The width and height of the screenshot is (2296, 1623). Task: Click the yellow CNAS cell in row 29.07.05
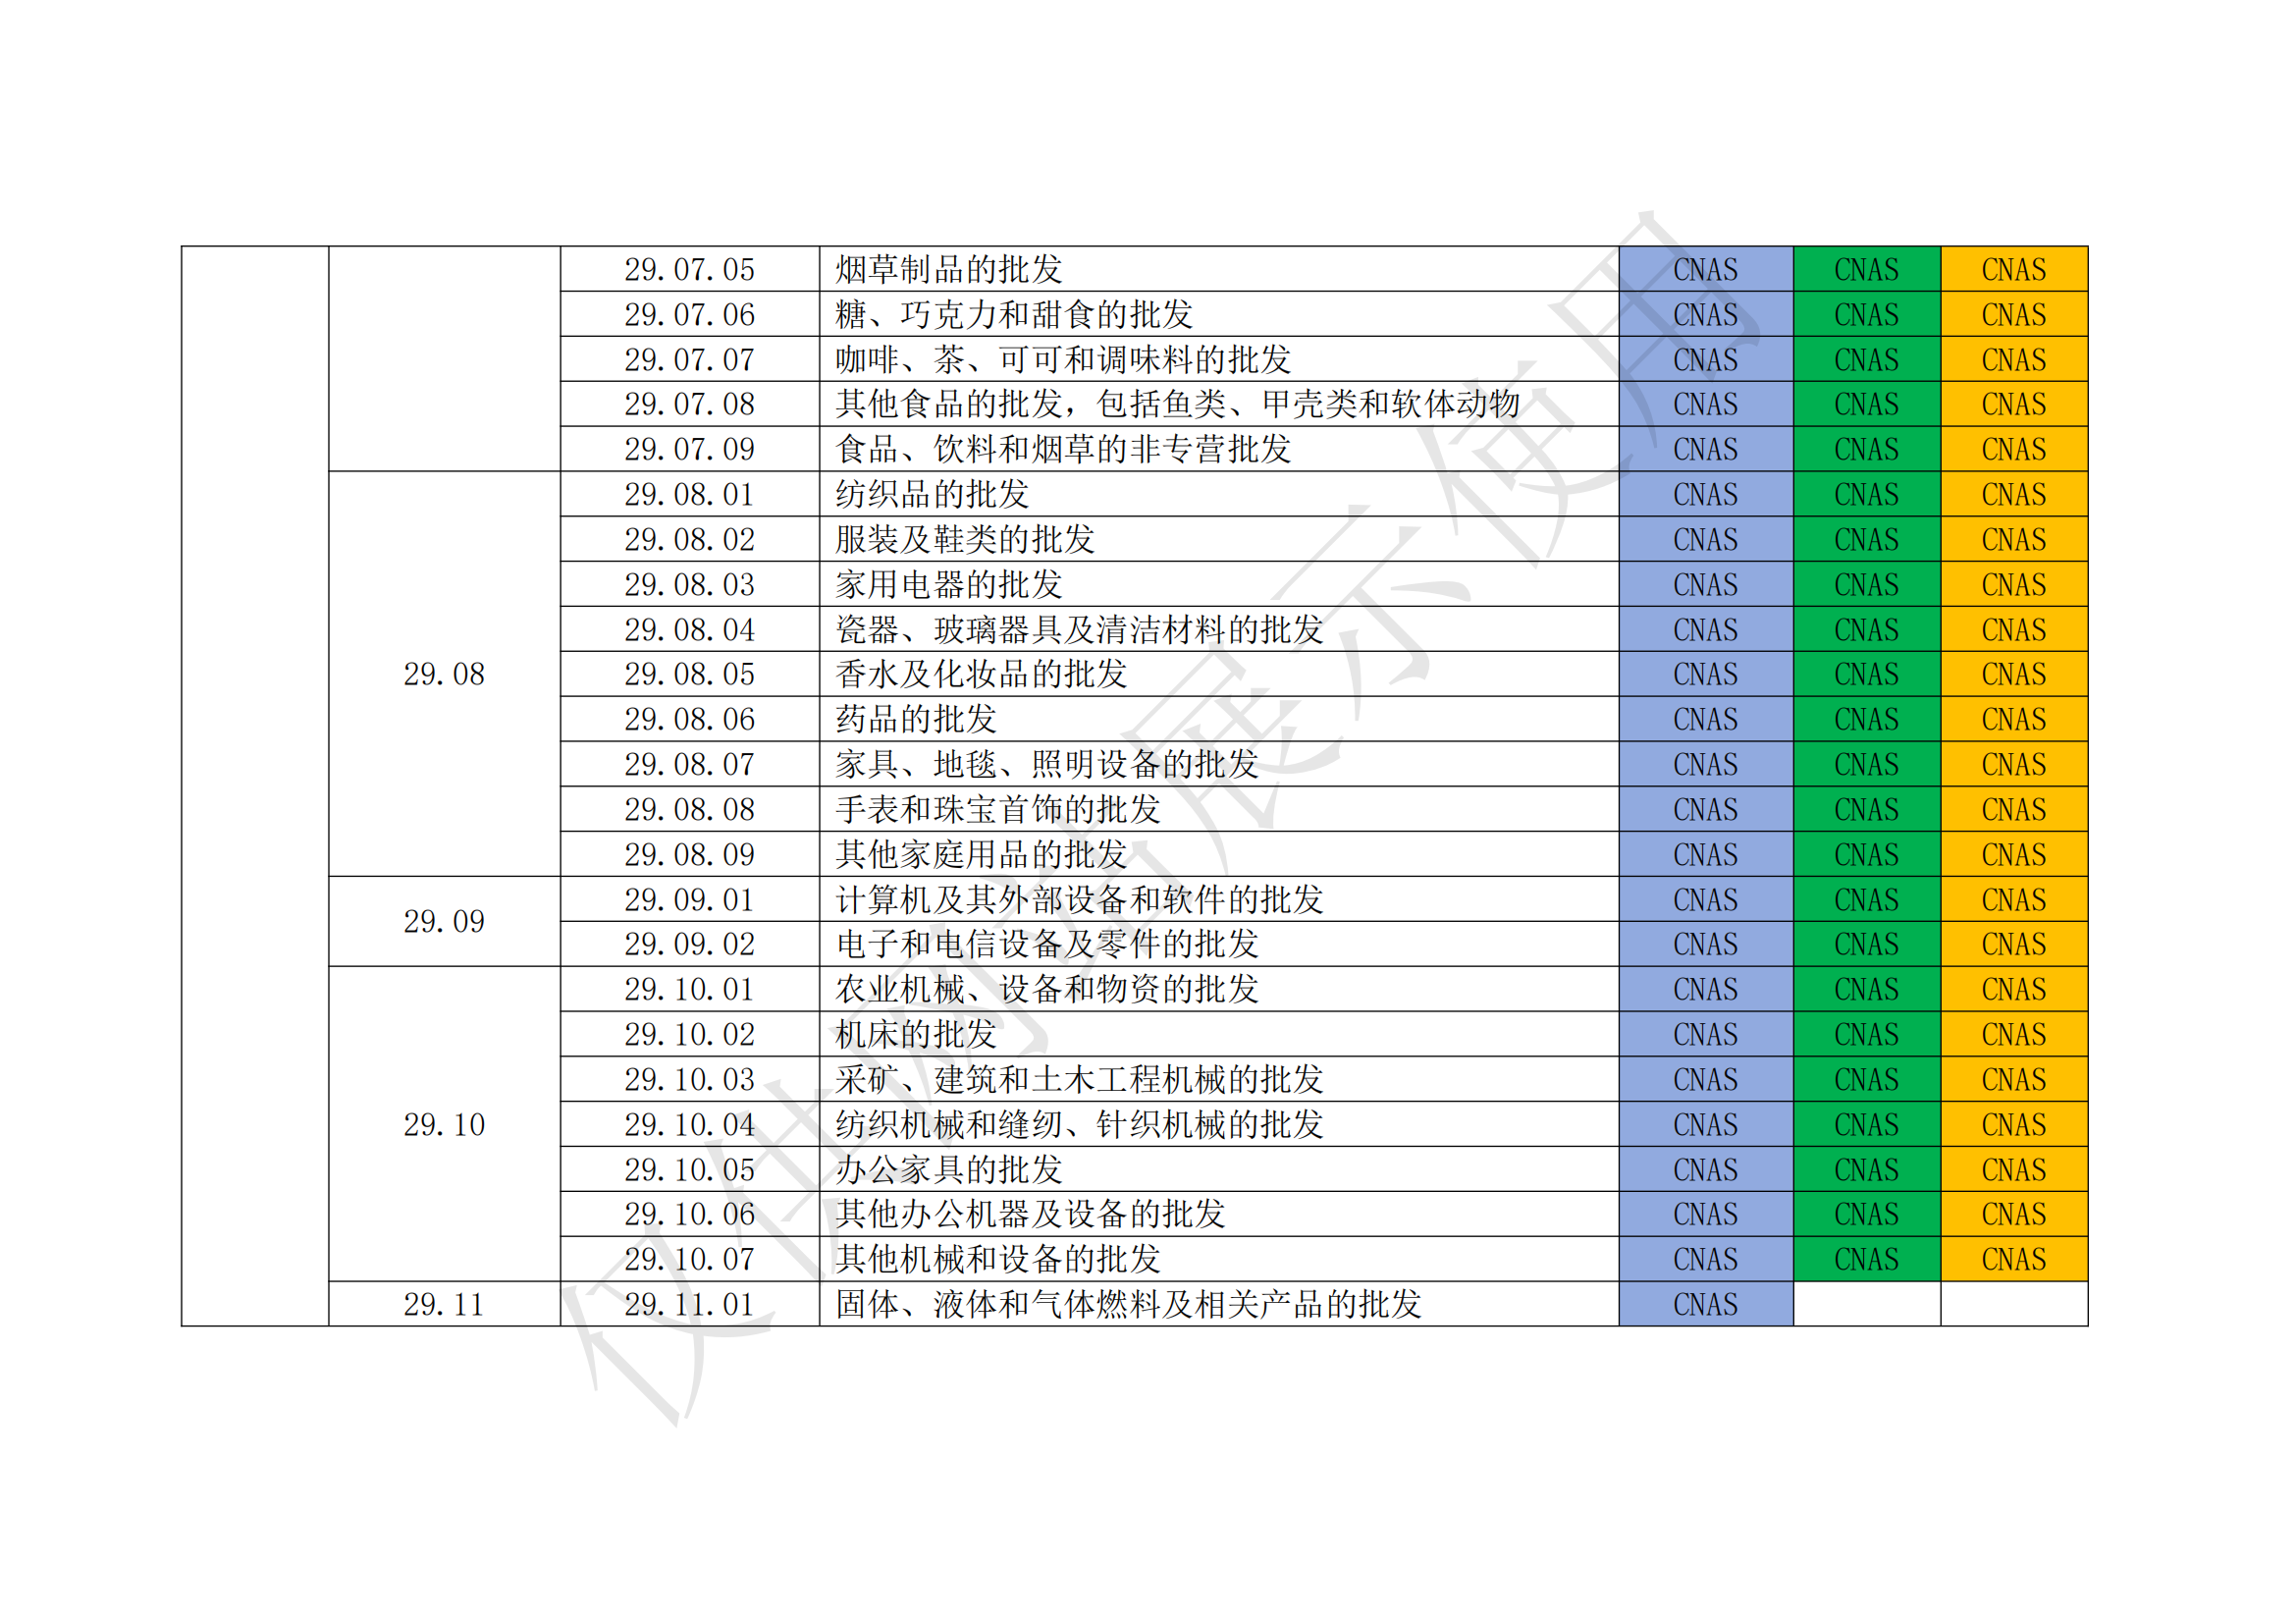[2014, 269]
